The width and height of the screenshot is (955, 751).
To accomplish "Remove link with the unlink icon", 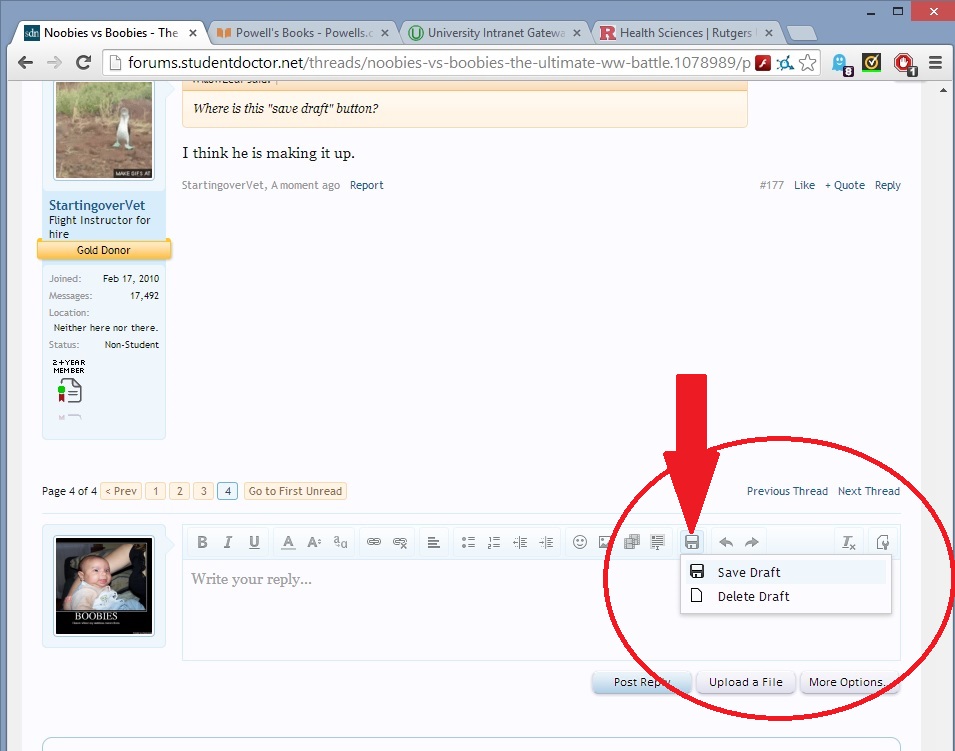I will point(400,542).
